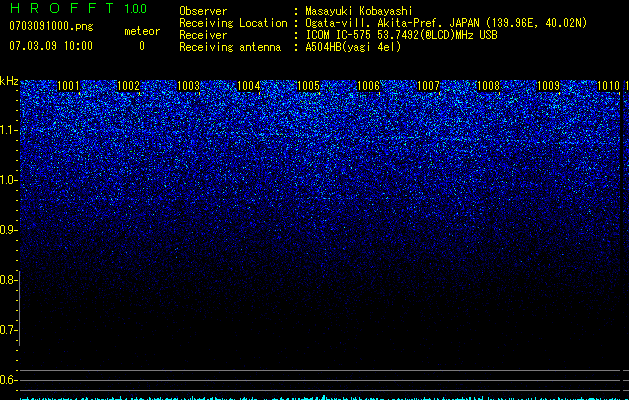
Task: Click the 1009 time marker
Action: point(548,86)
